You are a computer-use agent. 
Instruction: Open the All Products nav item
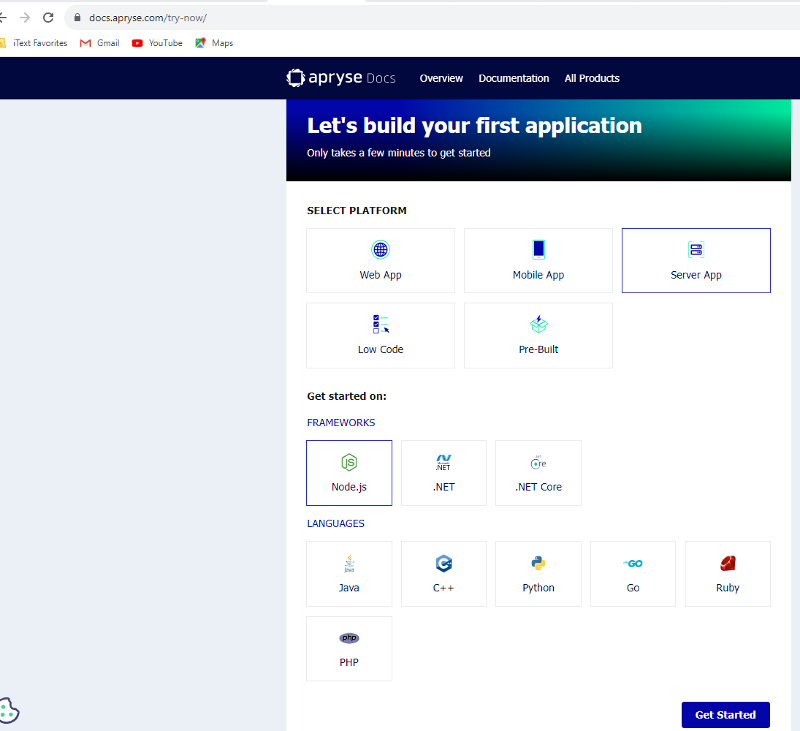tap(592, 78)
